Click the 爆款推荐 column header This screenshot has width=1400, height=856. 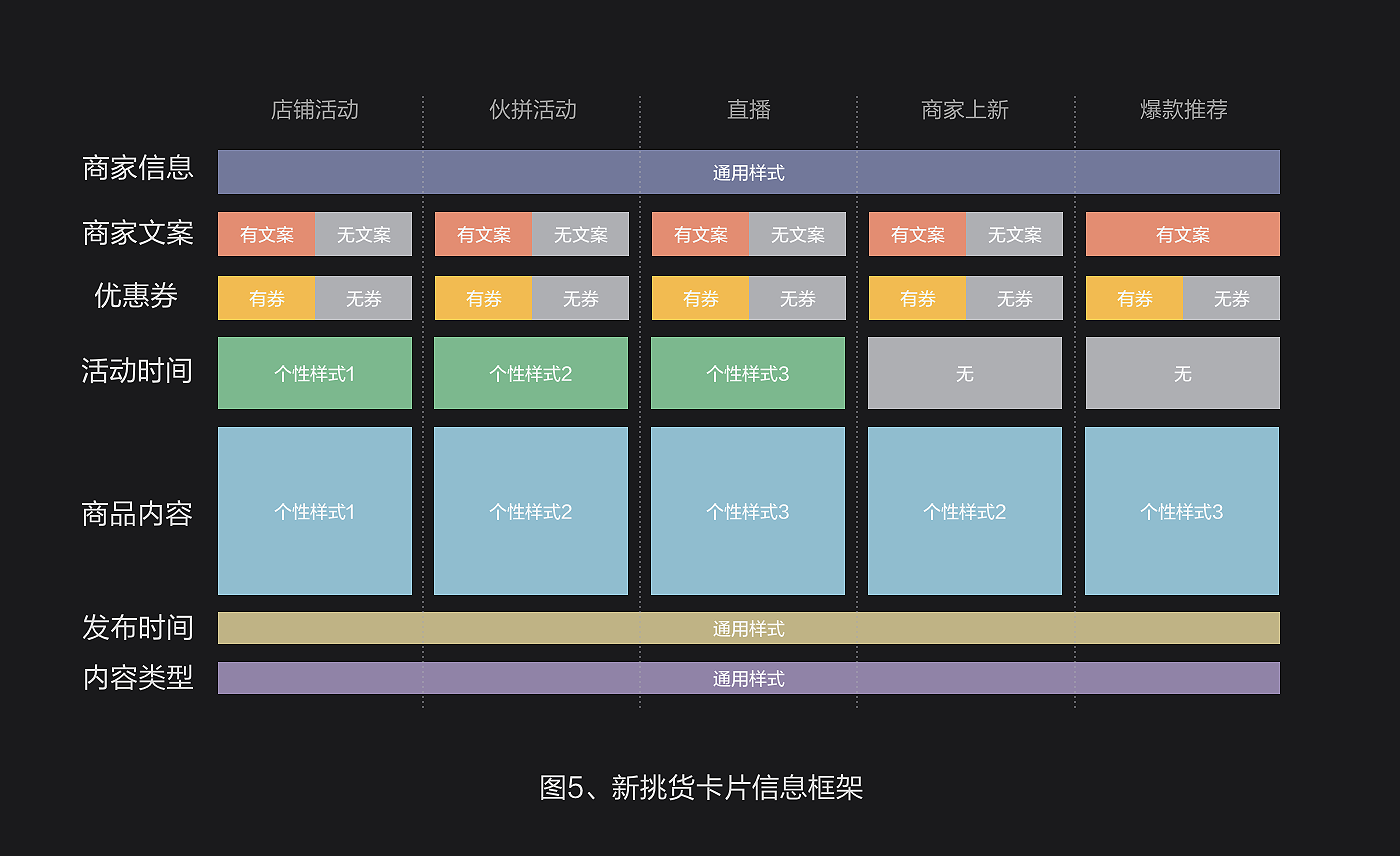coord(1183,110)
